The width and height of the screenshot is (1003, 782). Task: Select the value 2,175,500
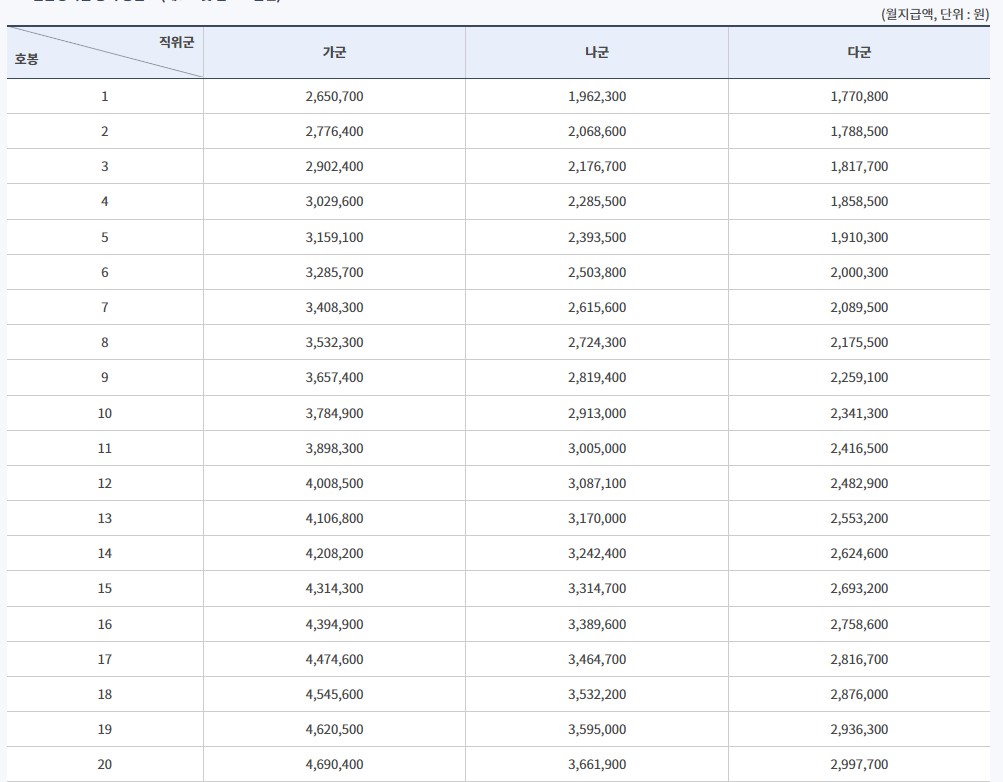click(x=859, y=343)
